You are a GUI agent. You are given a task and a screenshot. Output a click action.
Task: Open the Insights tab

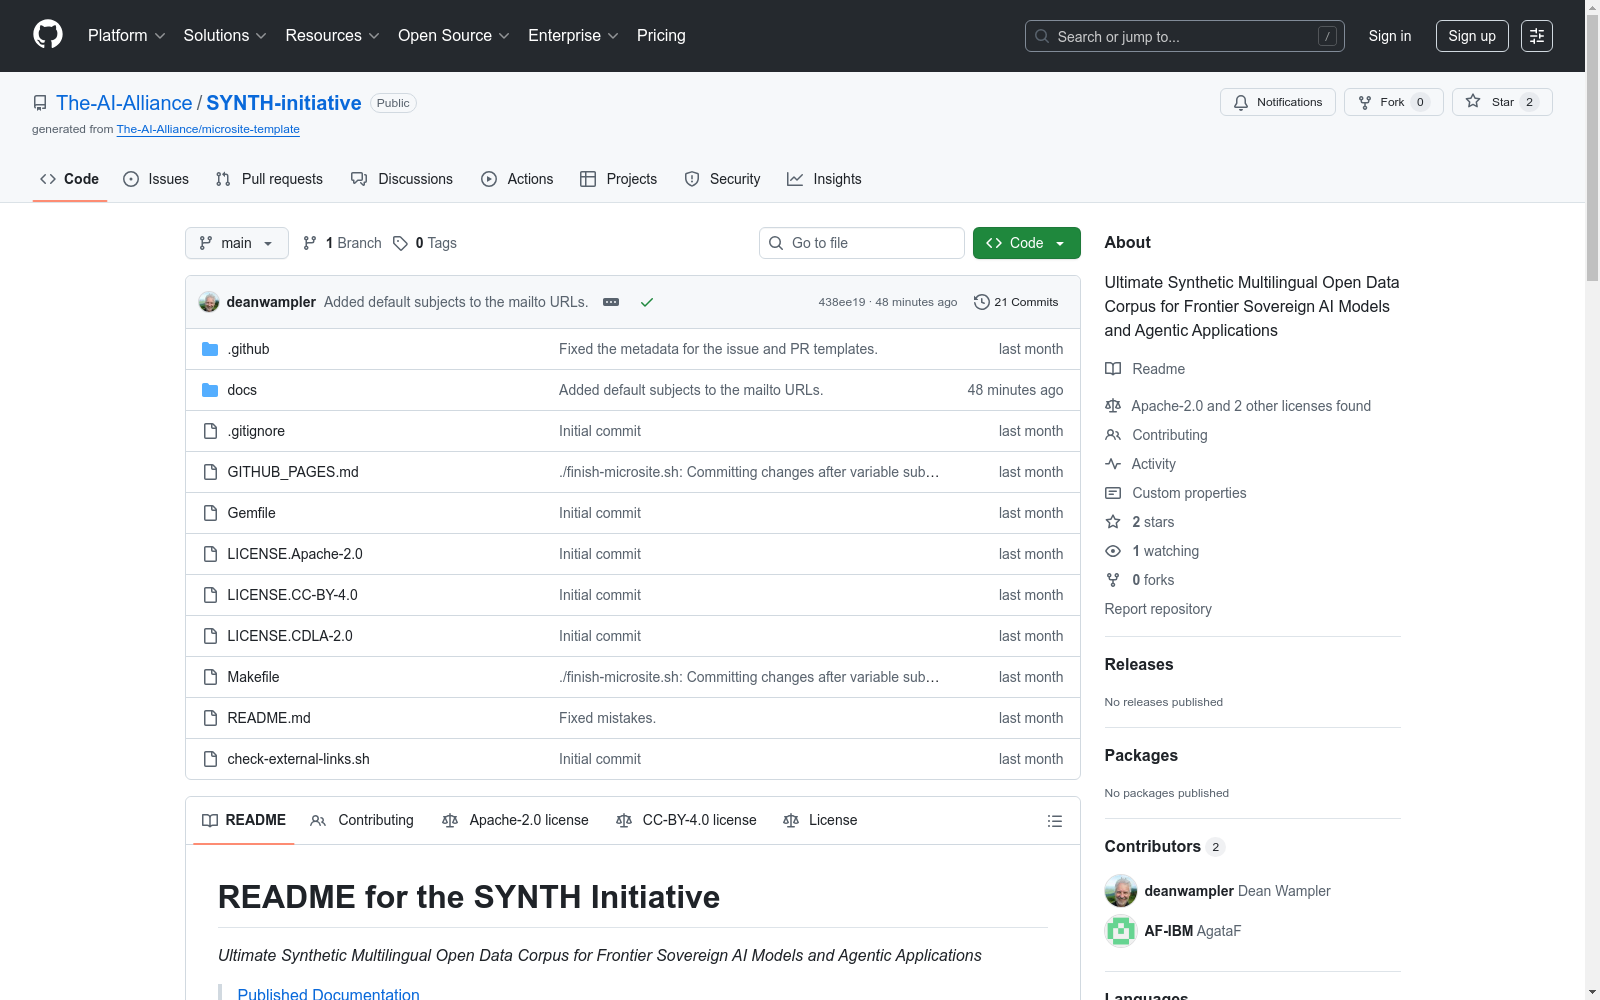click(824, 179)
